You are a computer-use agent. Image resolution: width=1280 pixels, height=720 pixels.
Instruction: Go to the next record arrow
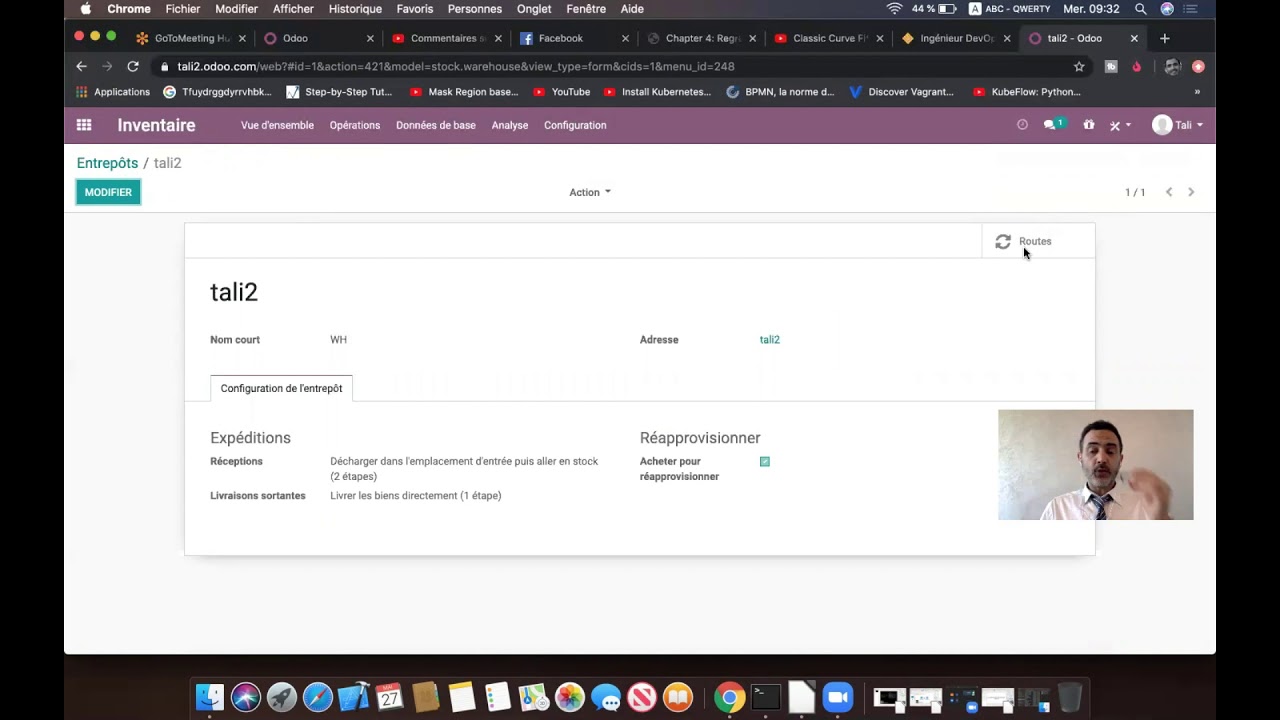tap(1191, 192)
